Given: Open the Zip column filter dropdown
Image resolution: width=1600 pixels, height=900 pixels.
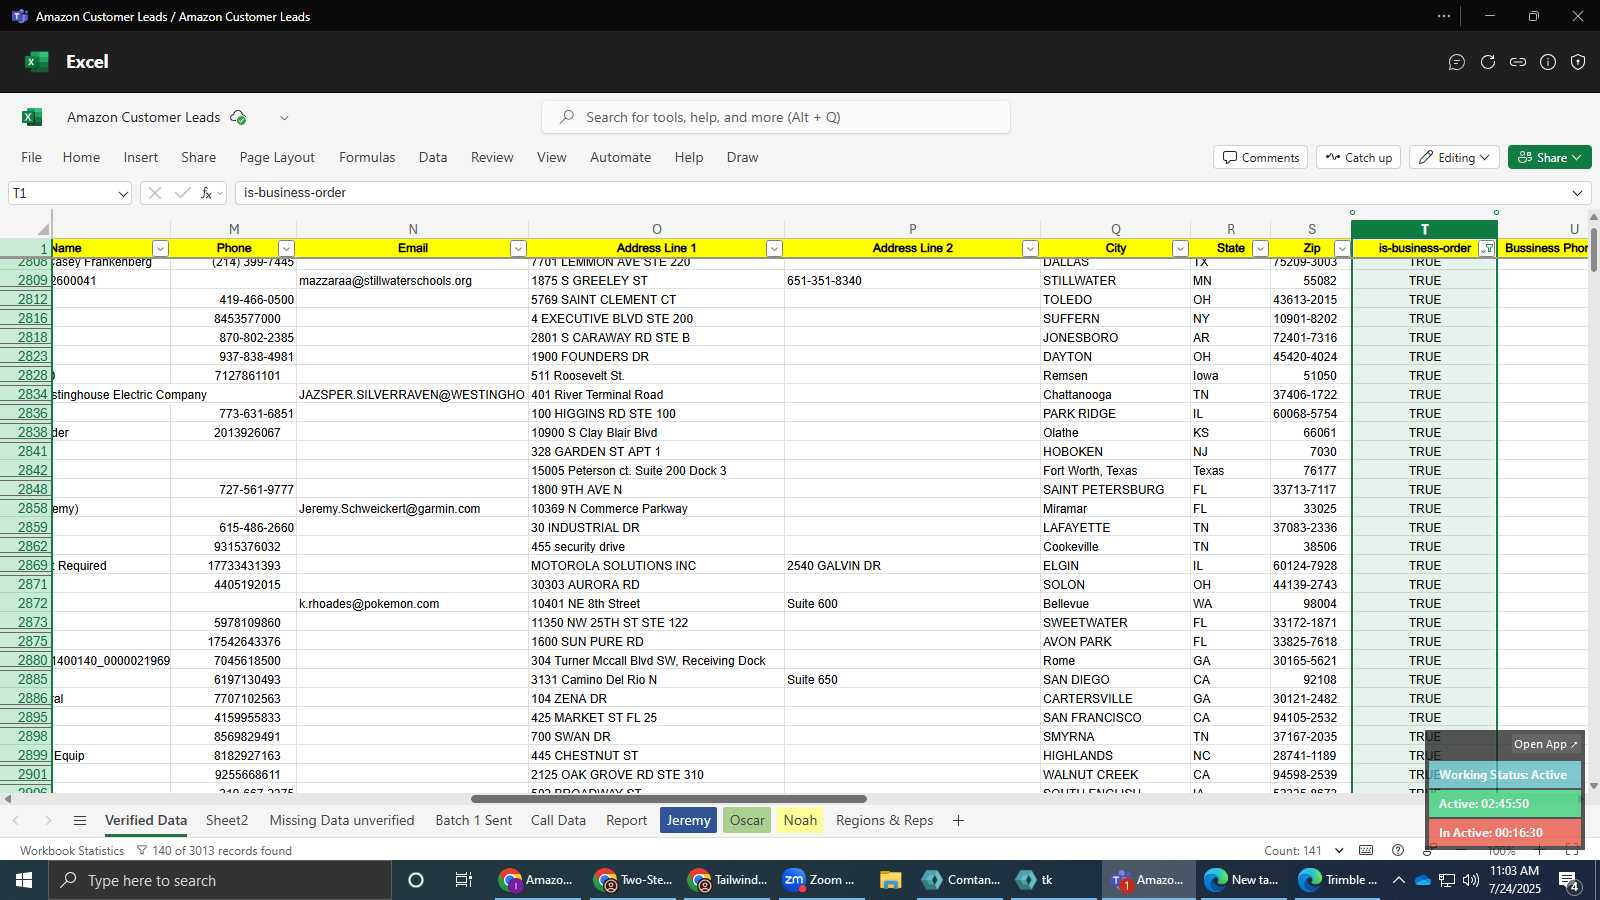Looking at the screenshot, I should 1342,248.
